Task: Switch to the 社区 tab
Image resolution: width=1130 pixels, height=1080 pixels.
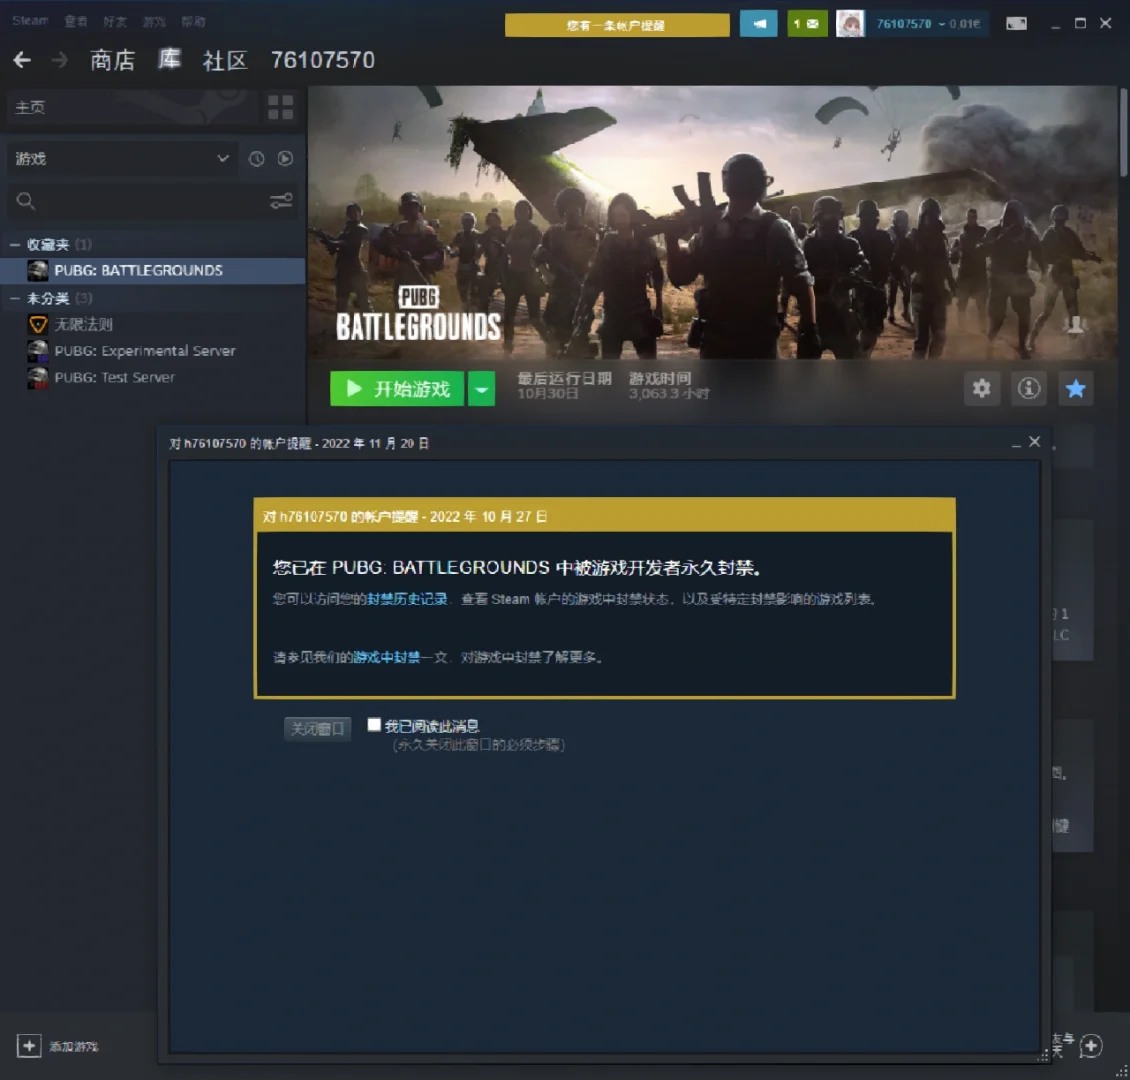Action: click(x=225, y=60)
